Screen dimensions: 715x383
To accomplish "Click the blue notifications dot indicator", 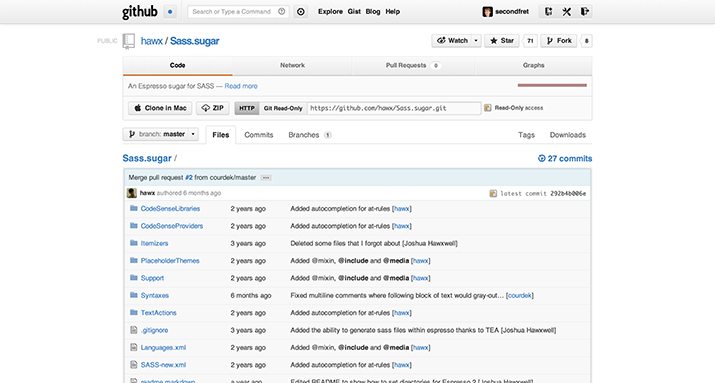I will tap(170, 12).
